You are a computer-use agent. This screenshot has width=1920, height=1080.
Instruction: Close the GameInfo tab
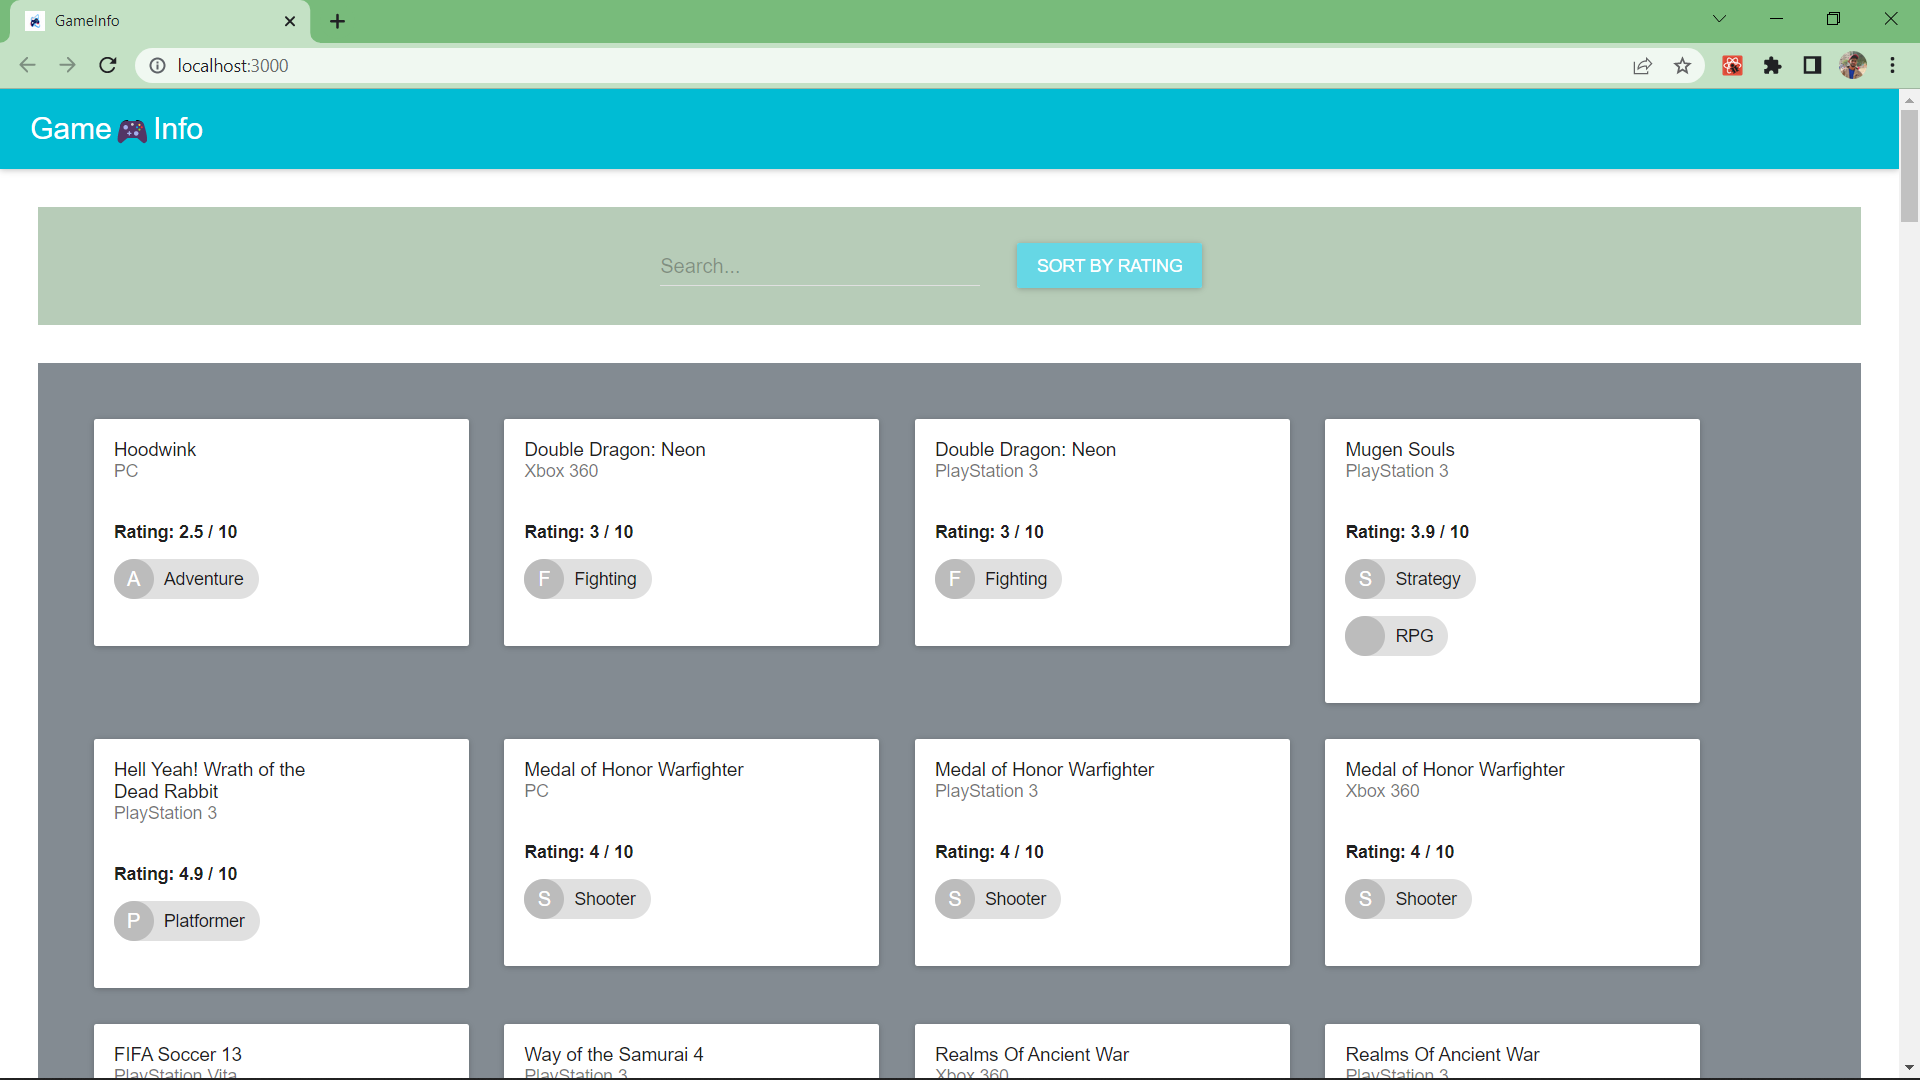coord(290,21)
